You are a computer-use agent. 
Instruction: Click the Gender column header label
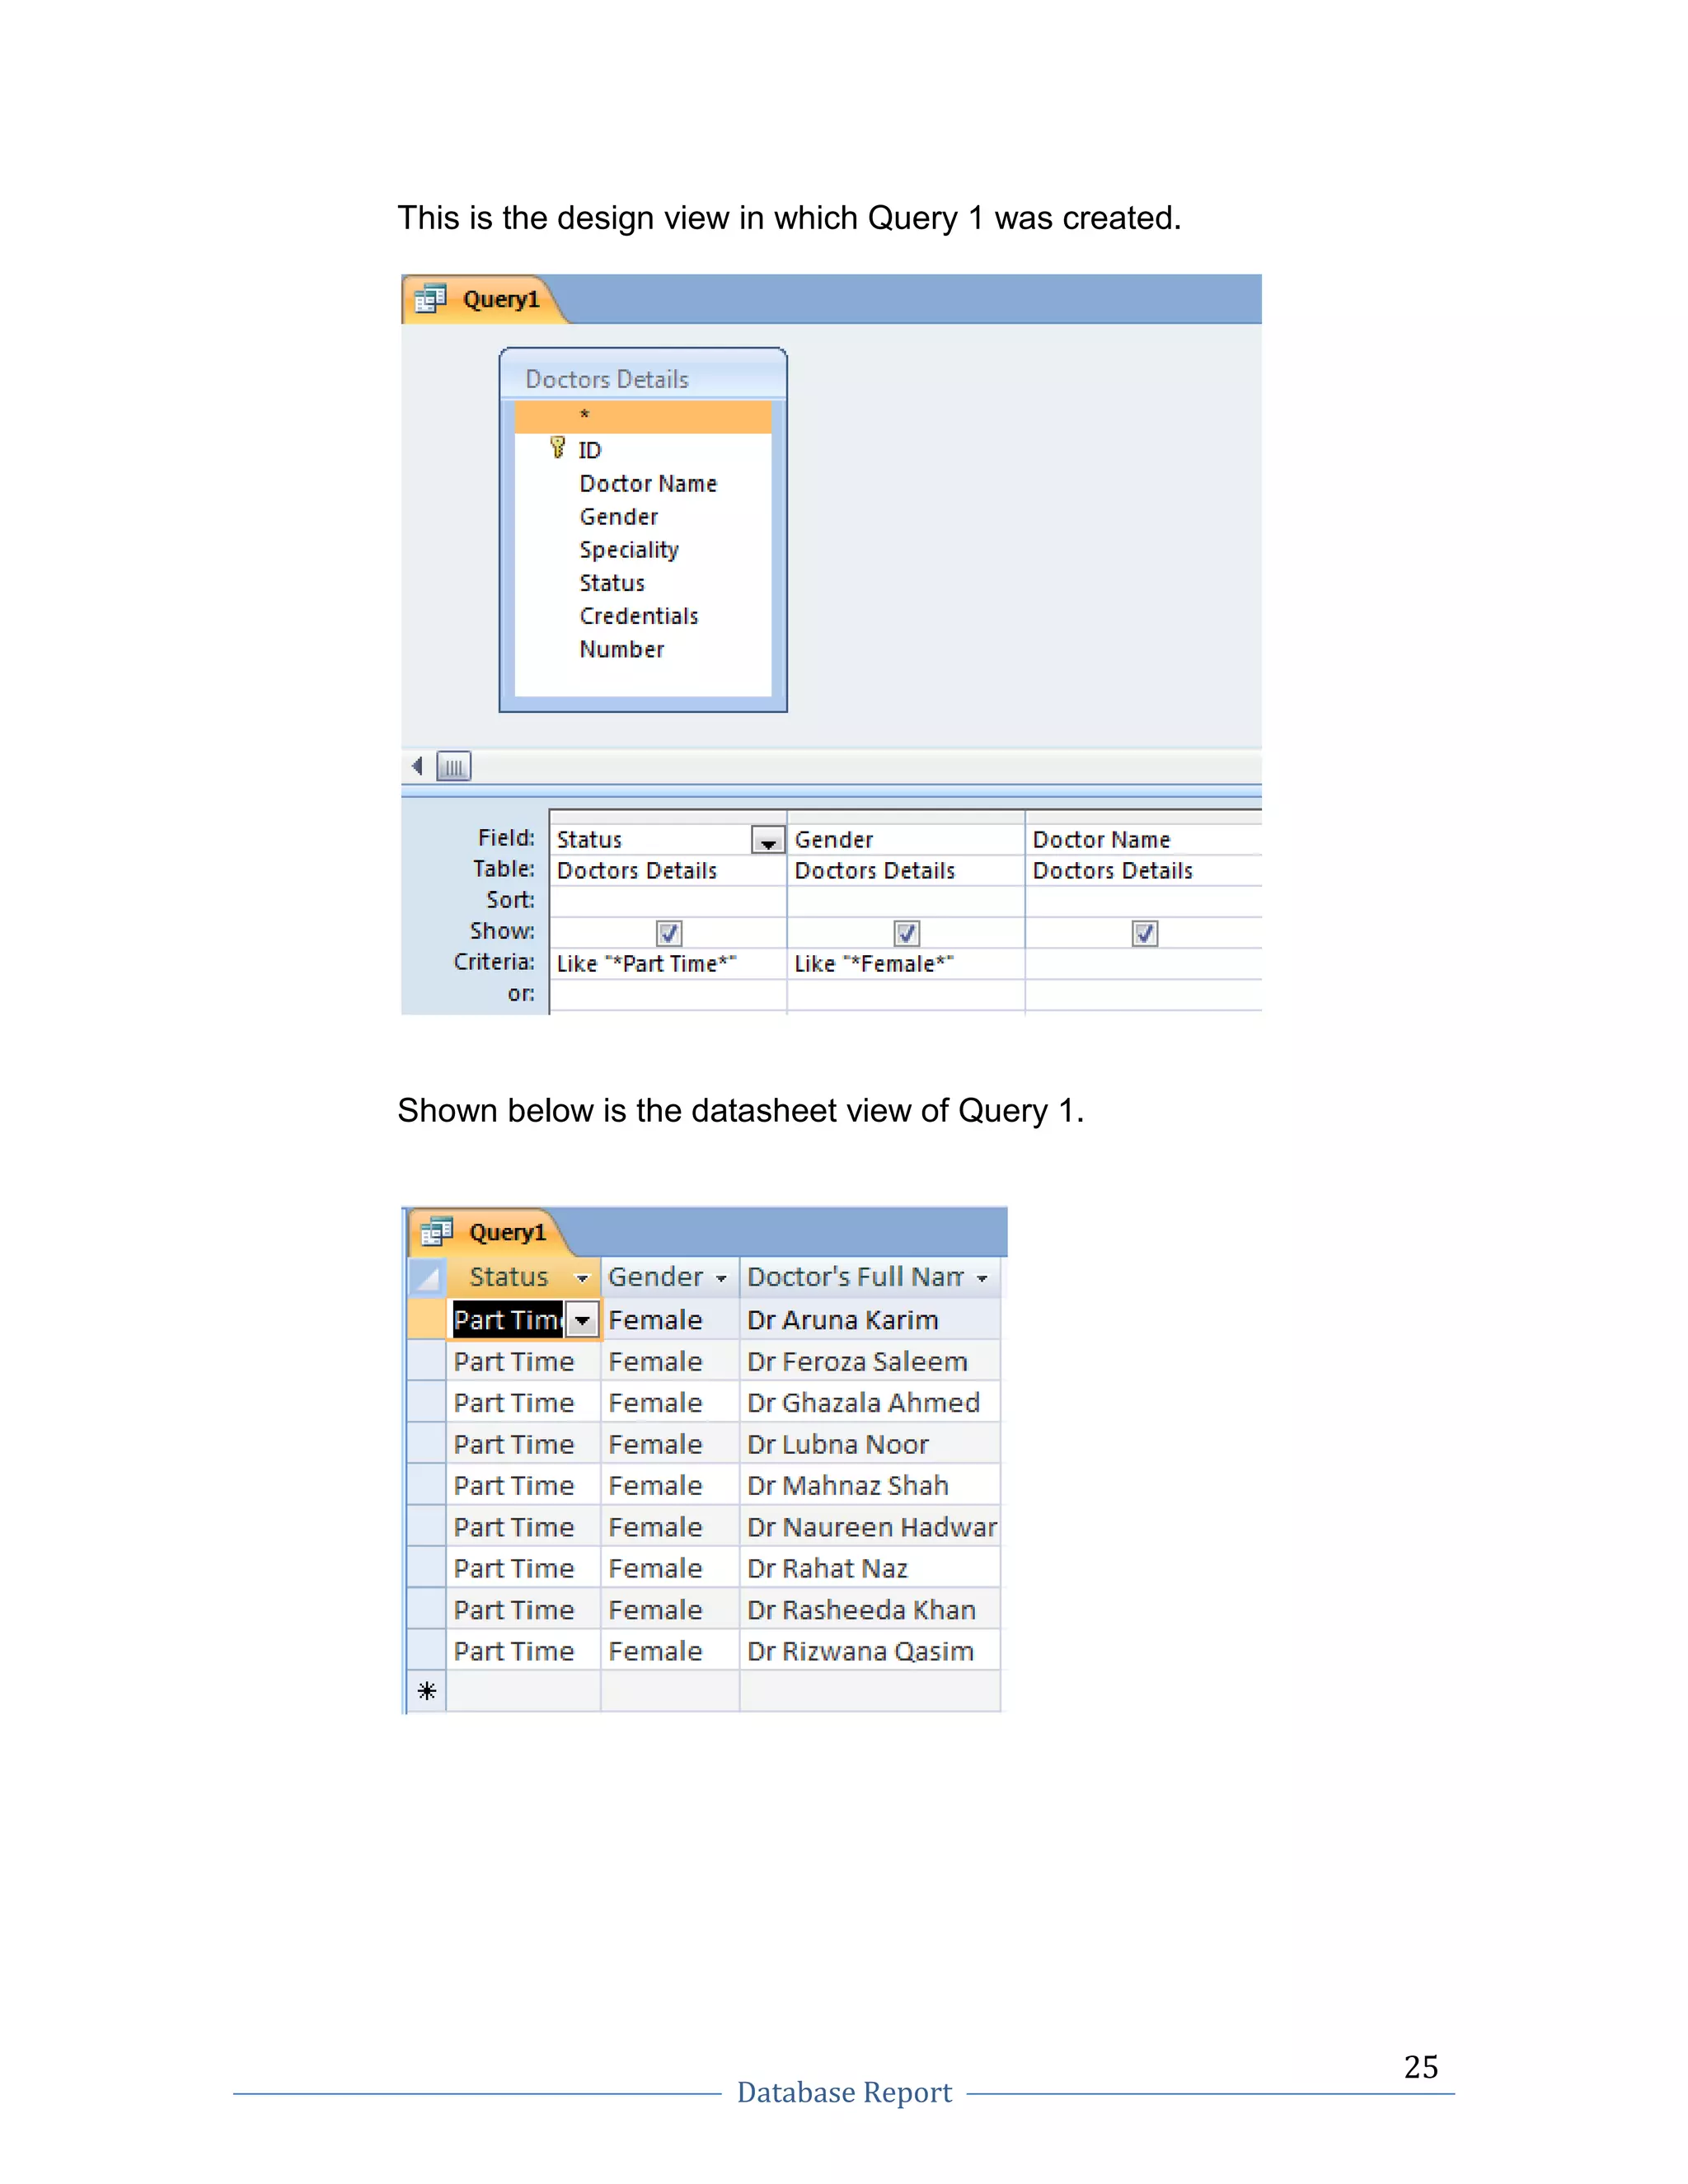[x=655, y=1277]
